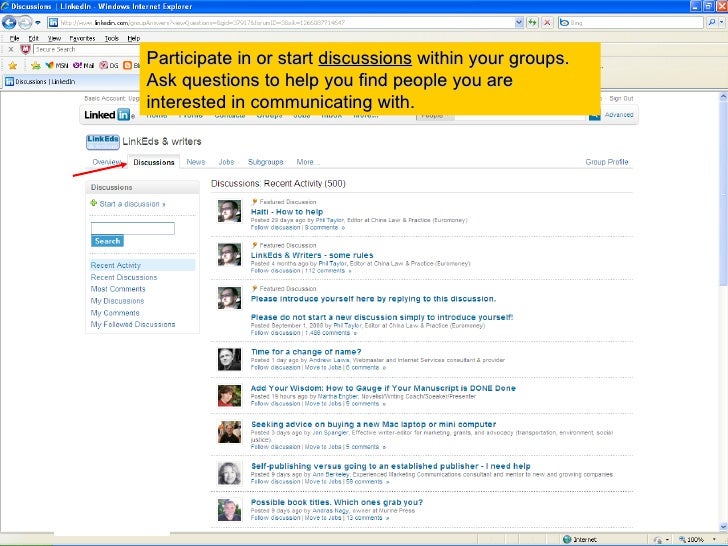728x546 pixels.
Task: Click the LinkedIn logo in the header
Action: (108, 115)
